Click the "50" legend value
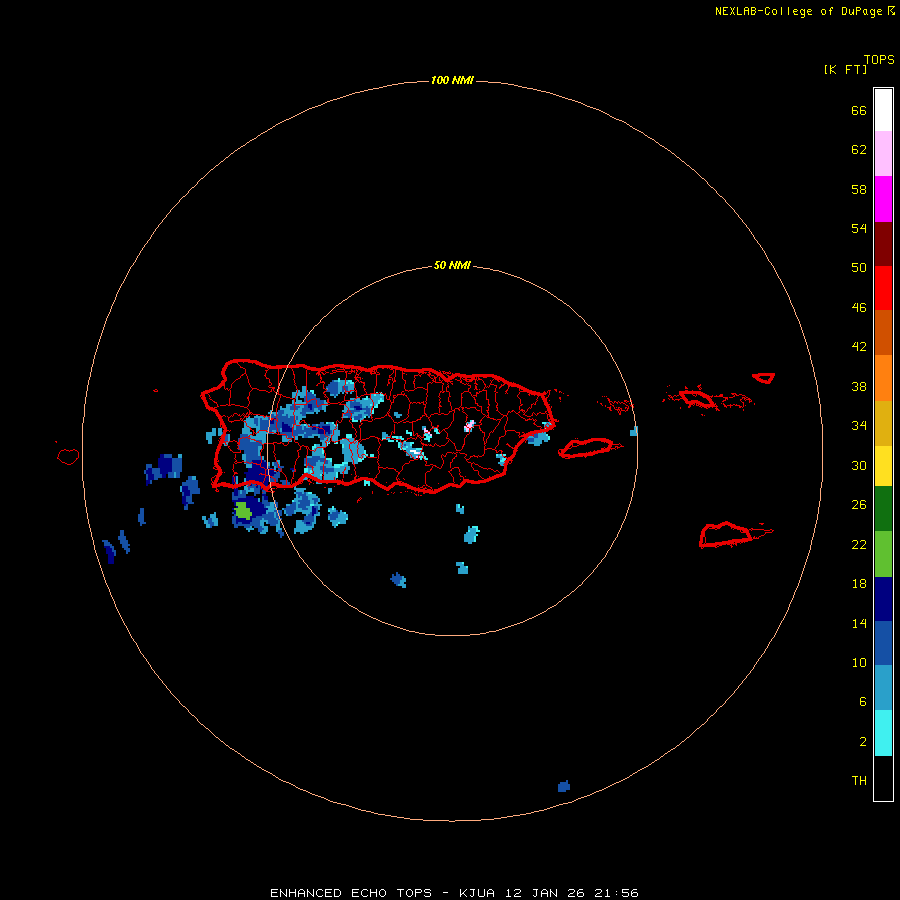Screen dimensions: 900x900 [859, 267]
